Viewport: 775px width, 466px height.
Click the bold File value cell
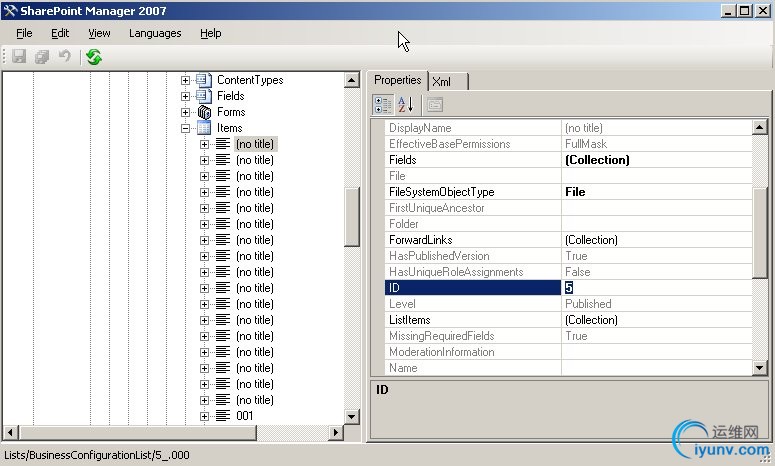(657, 192)
